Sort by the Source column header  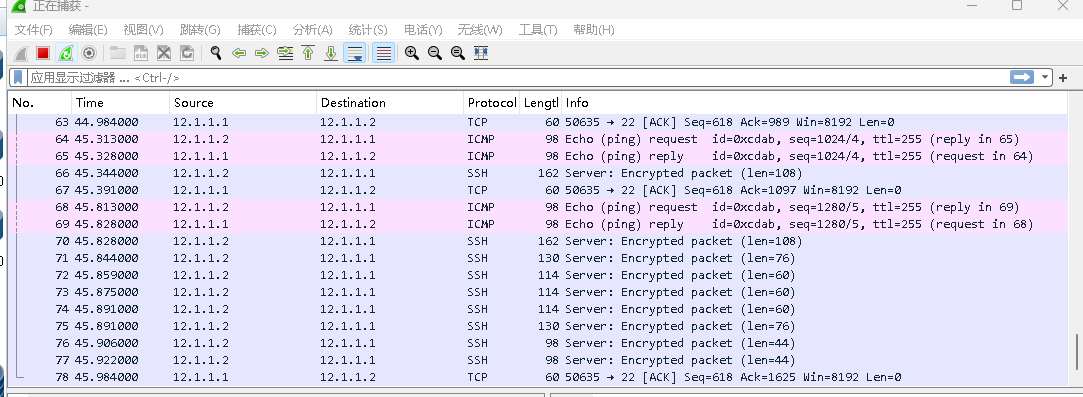tap(243, 103)
